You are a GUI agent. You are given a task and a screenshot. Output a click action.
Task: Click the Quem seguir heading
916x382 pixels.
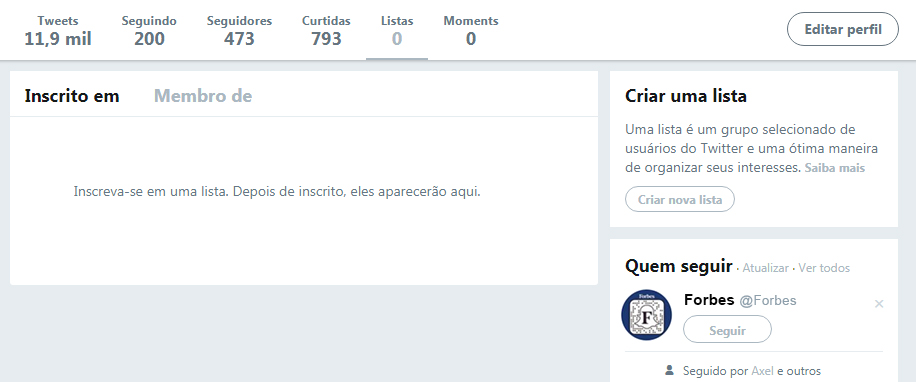click(x=678, y=266)
